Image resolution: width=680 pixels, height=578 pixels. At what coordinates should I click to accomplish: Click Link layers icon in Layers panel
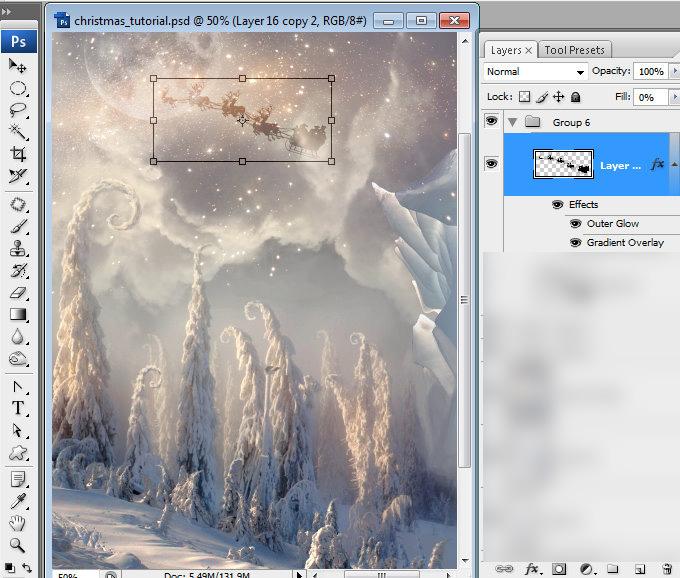coord(503,568)
